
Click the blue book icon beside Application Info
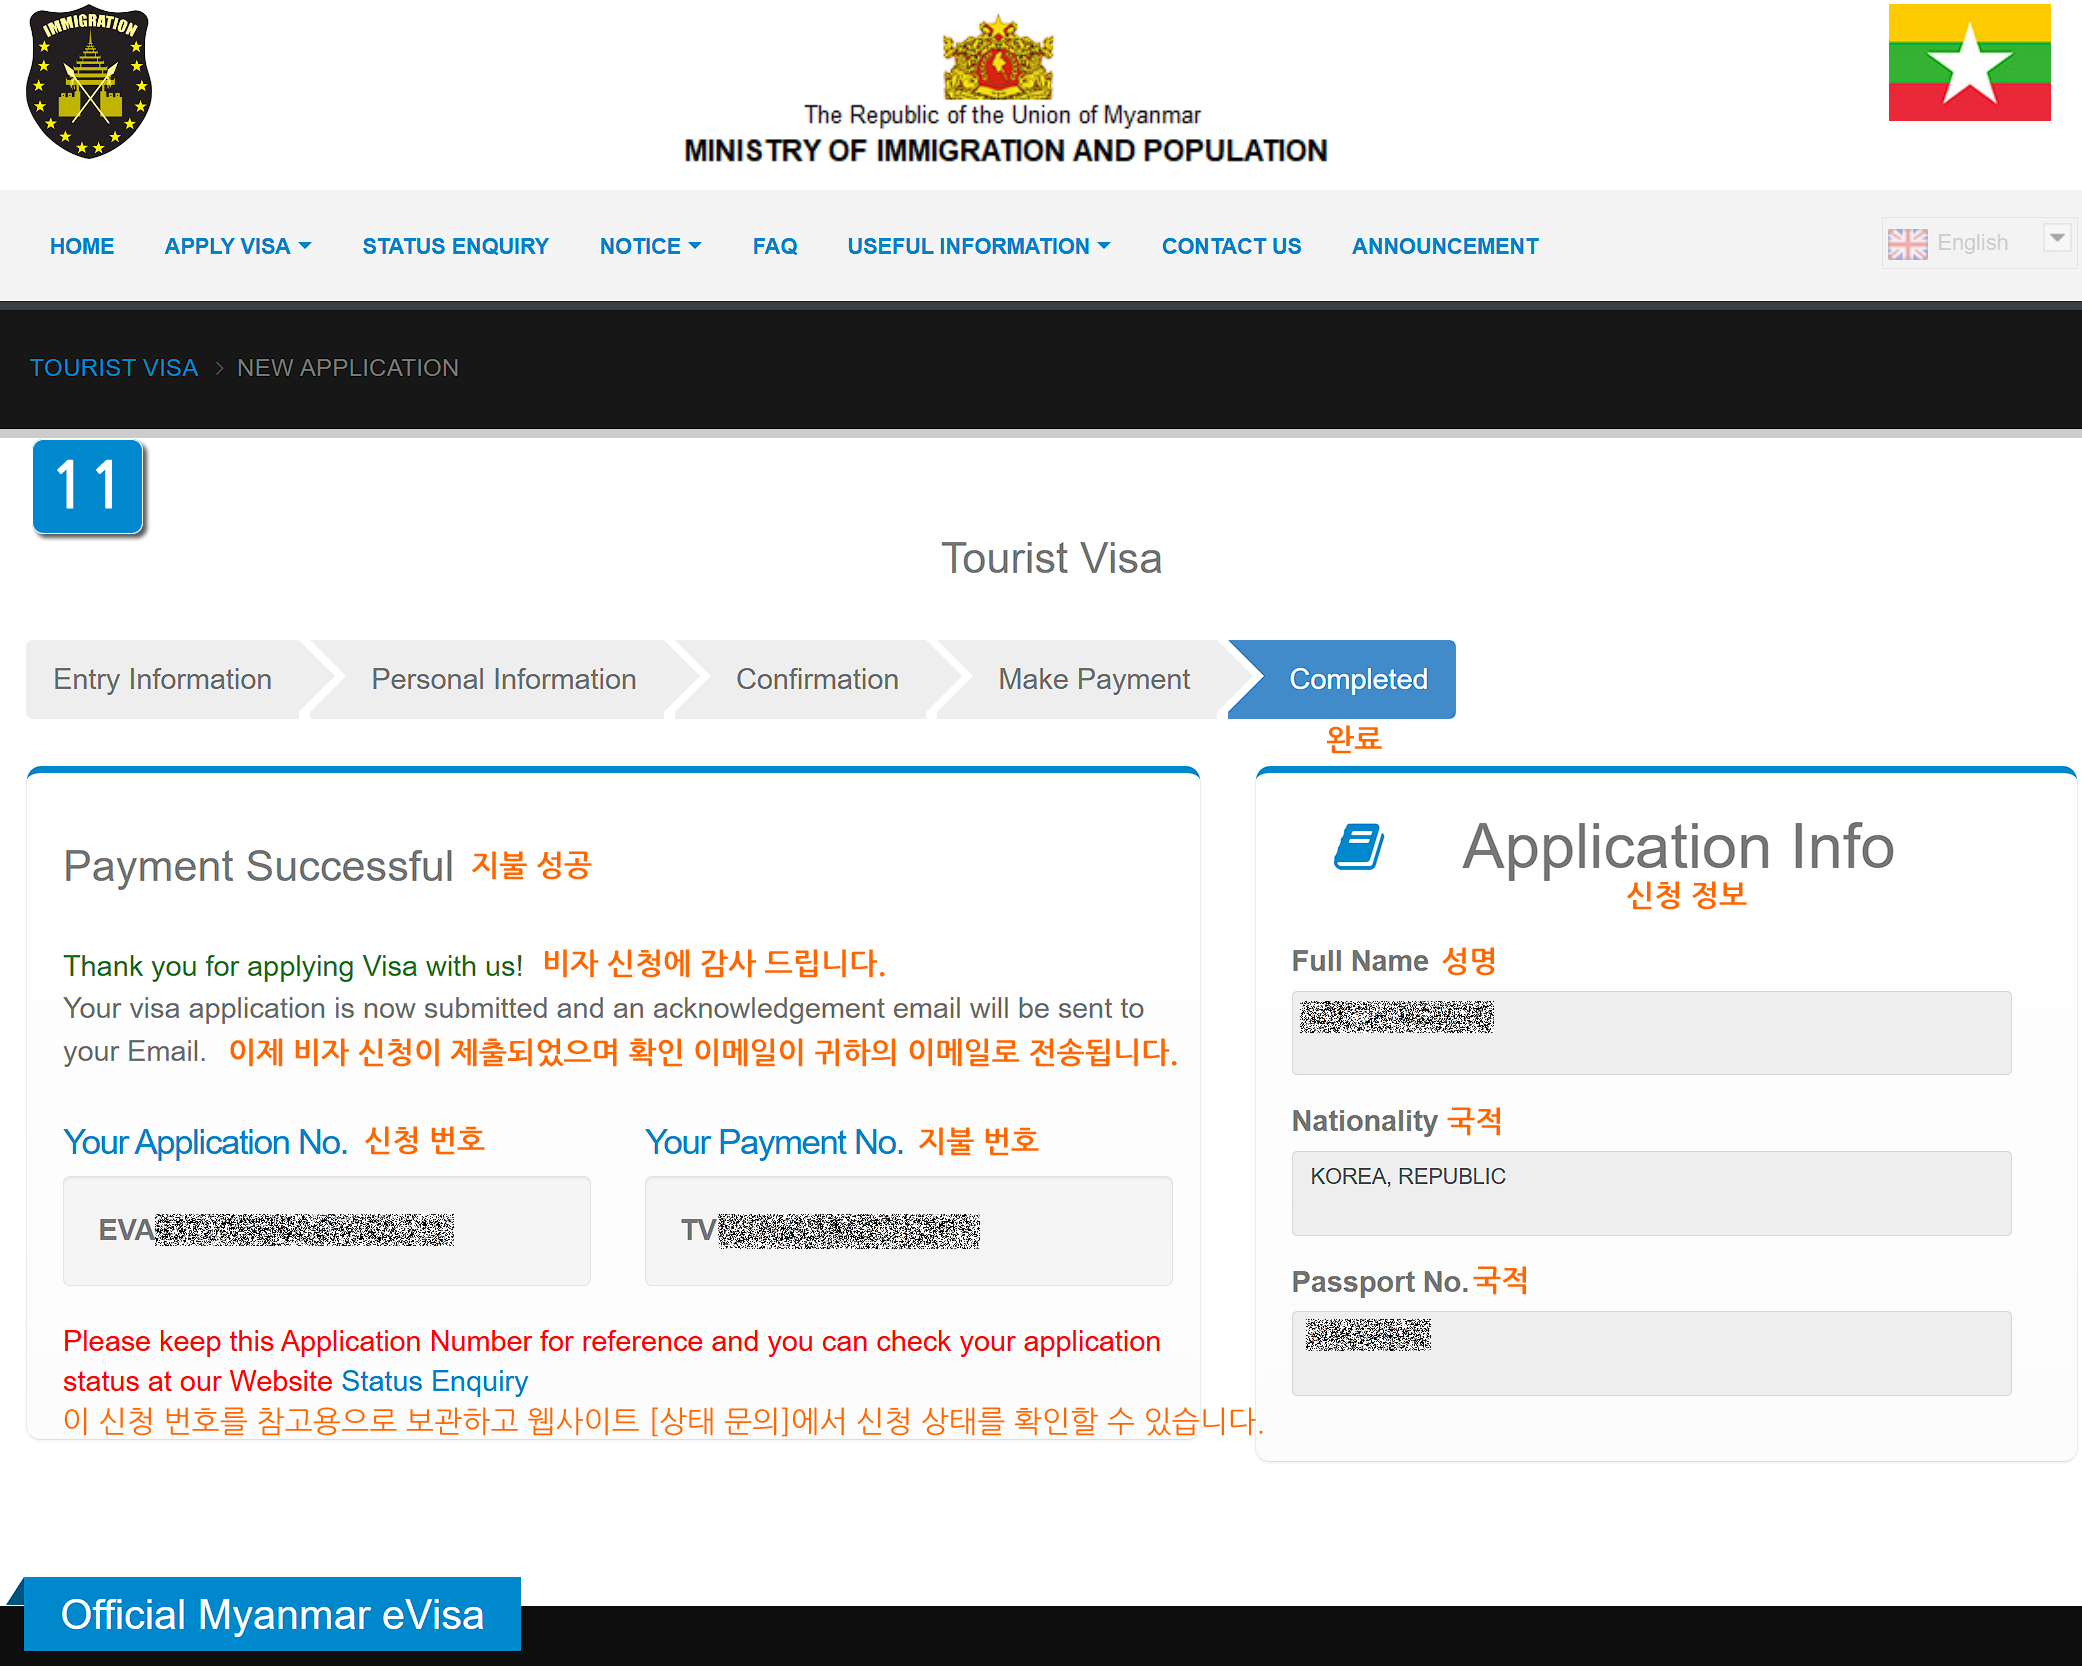[1359, 847]
